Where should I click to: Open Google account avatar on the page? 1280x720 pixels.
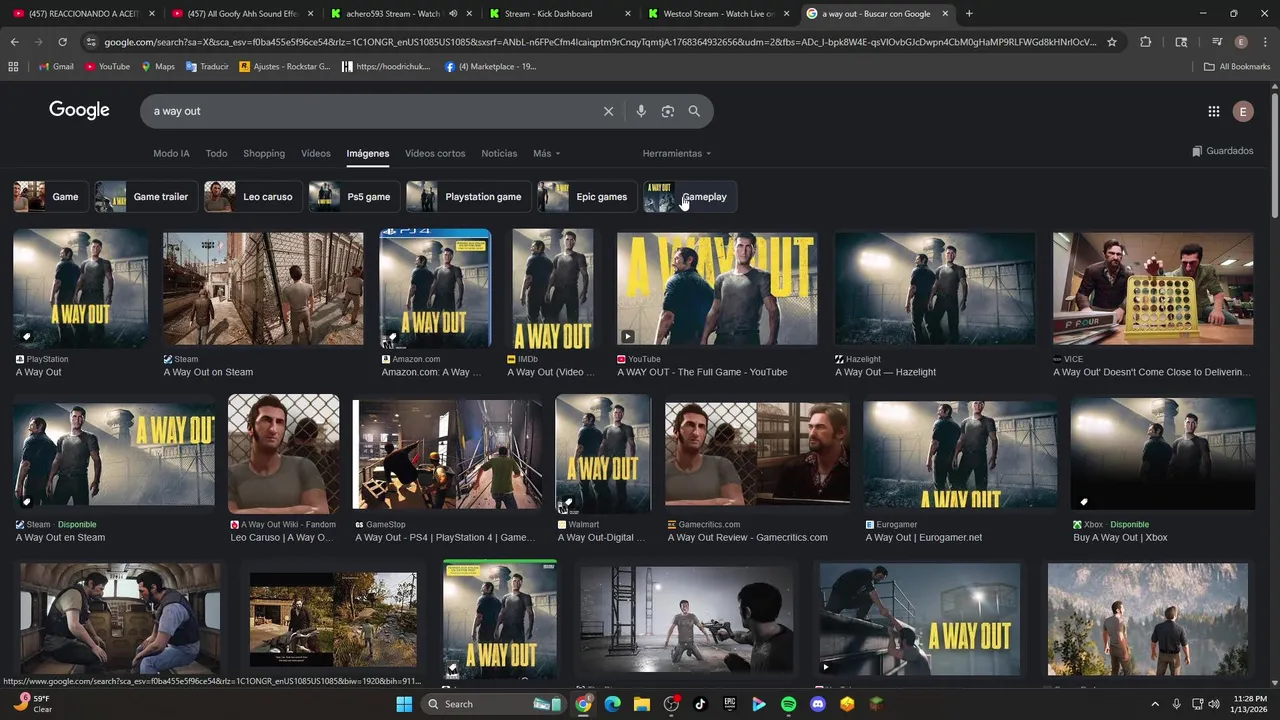coord(1243,111)
